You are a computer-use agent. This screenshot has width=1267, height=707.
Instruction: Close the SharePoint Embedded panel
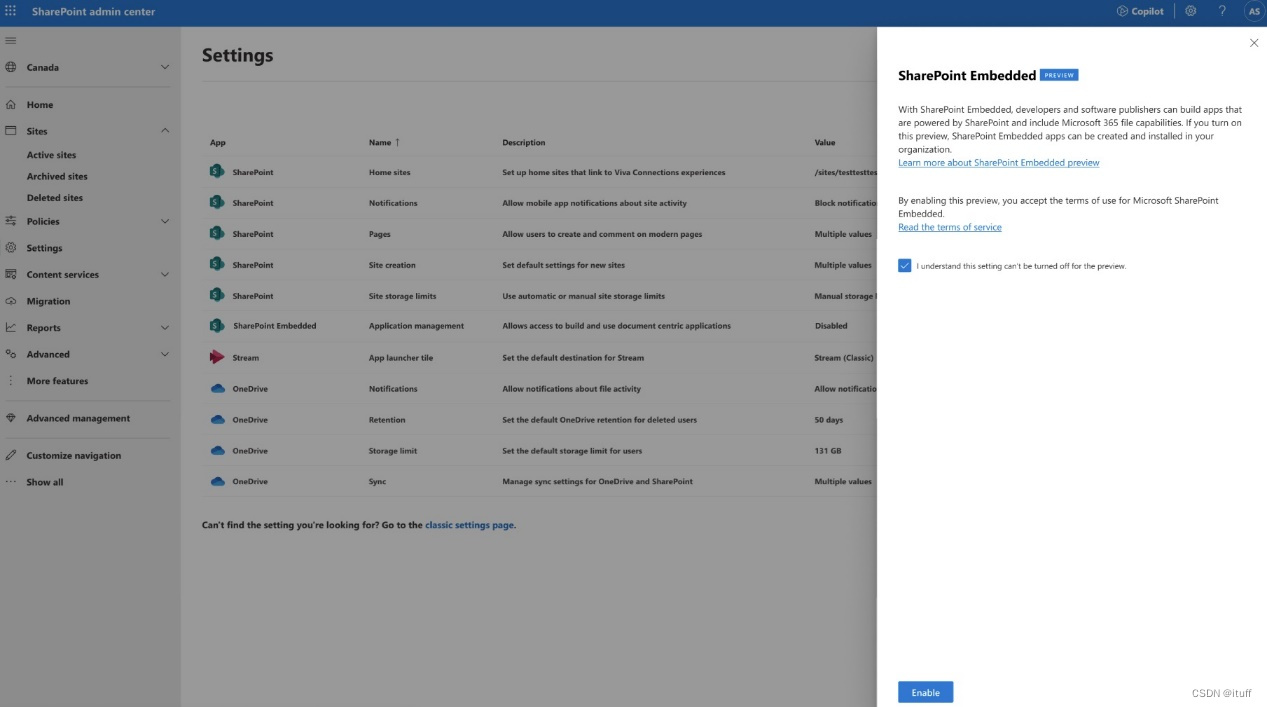click(1254, 43)
